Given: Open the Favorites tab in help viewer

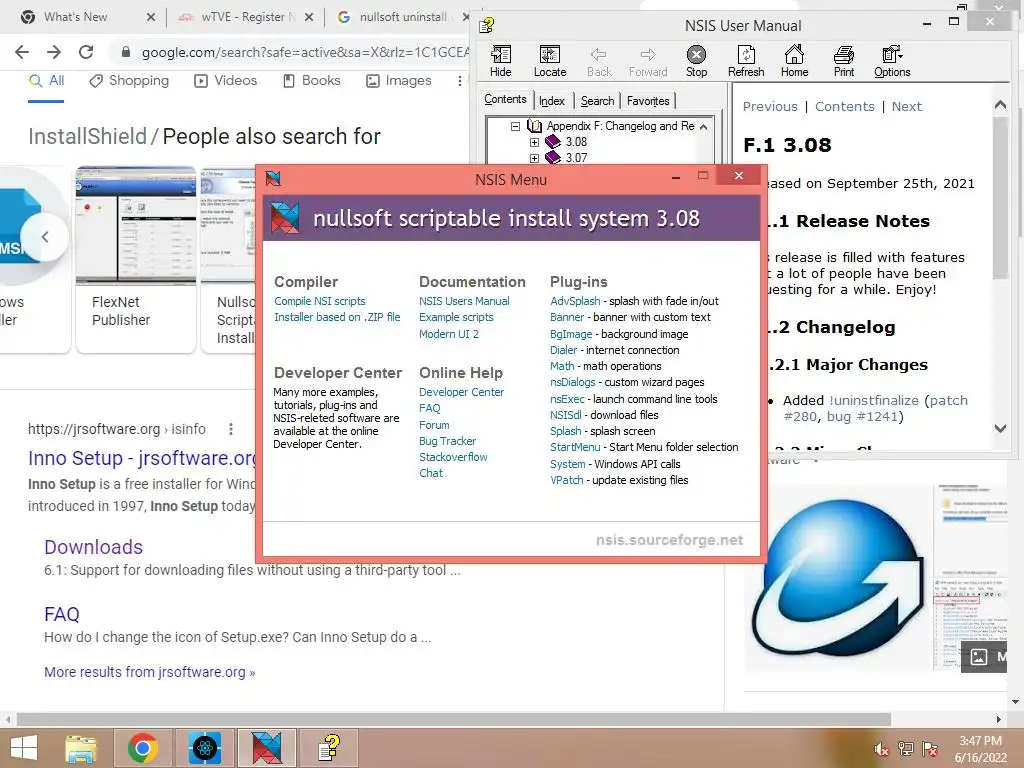Looking at the screenshot, I should click(648, 101).
